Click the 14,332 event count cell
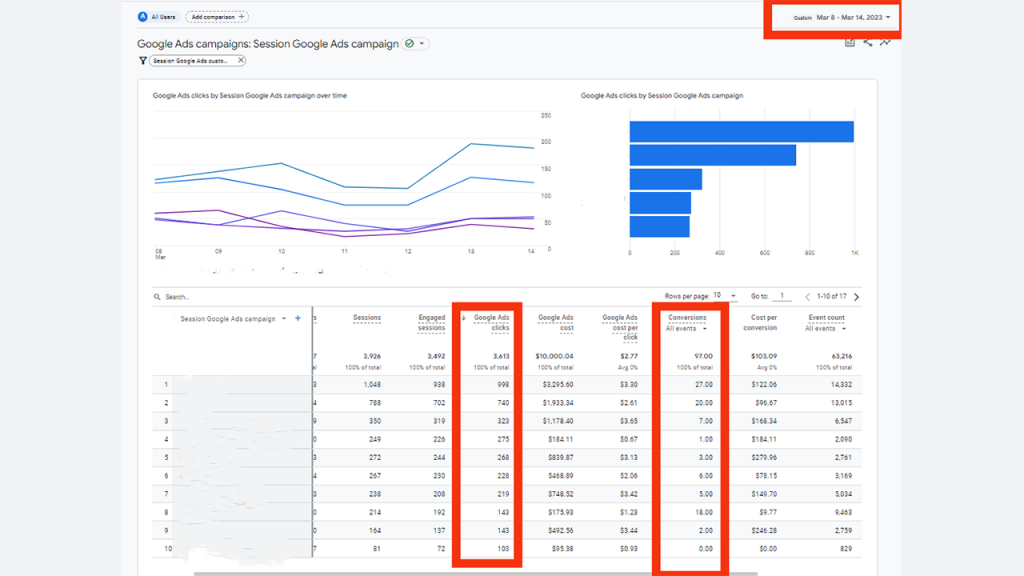Screen dimensions: 1024x576 (x=841, y=385)
